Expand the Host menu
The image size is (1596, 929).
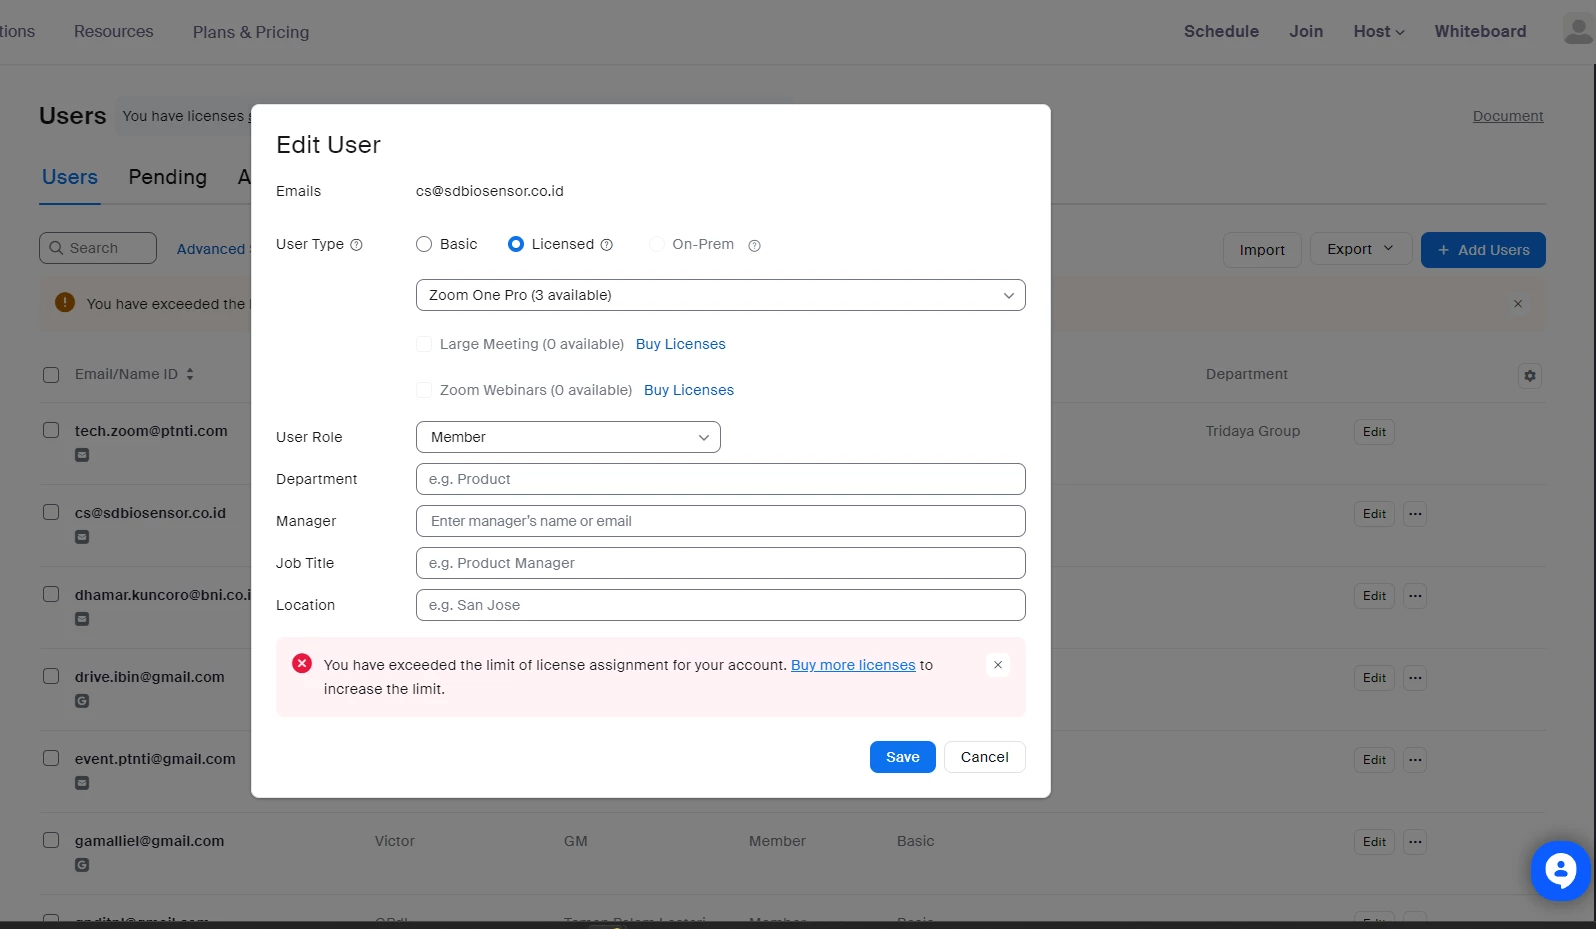click(x=1379, y=31)
